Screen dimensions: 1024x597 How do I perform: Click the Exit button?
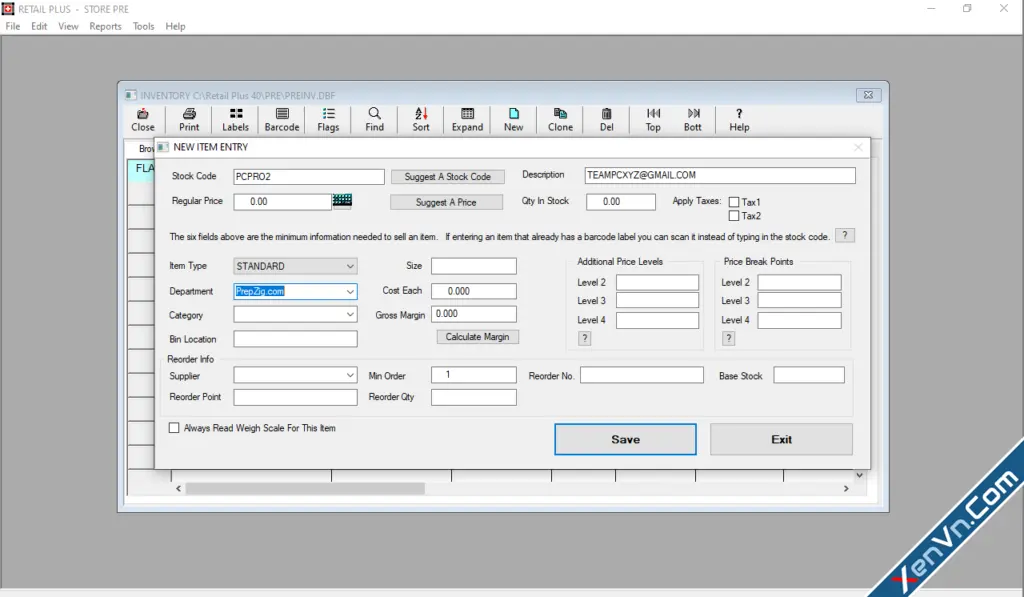pos(781,439)
